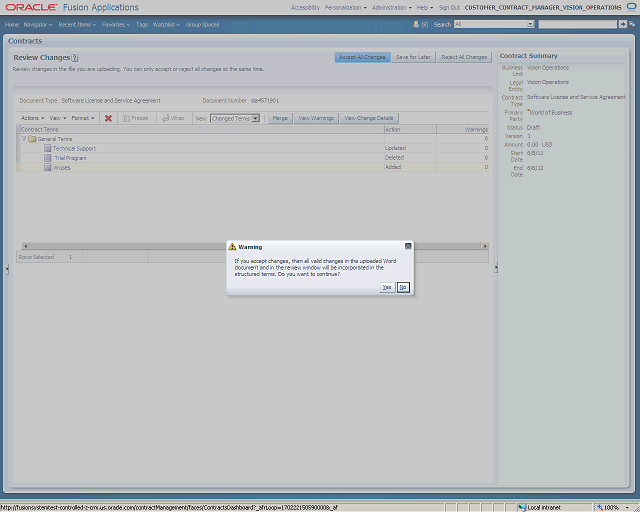Click the Merge button
Screen dimensions: 640x512
(x=280, y=118)
